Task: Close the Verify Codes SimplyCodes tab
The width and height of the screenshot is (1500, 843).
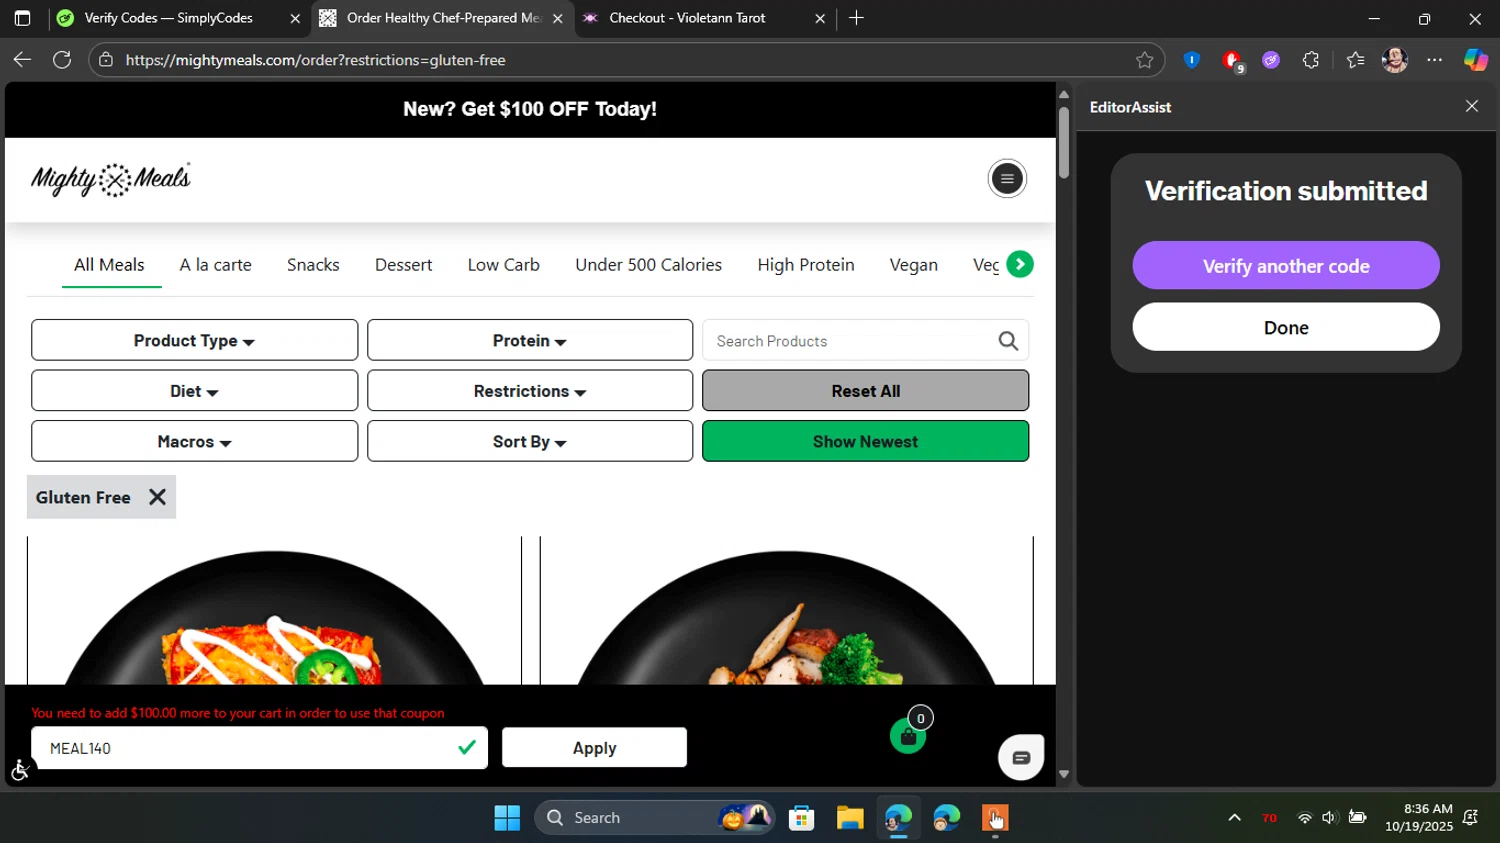Action: 295,18
